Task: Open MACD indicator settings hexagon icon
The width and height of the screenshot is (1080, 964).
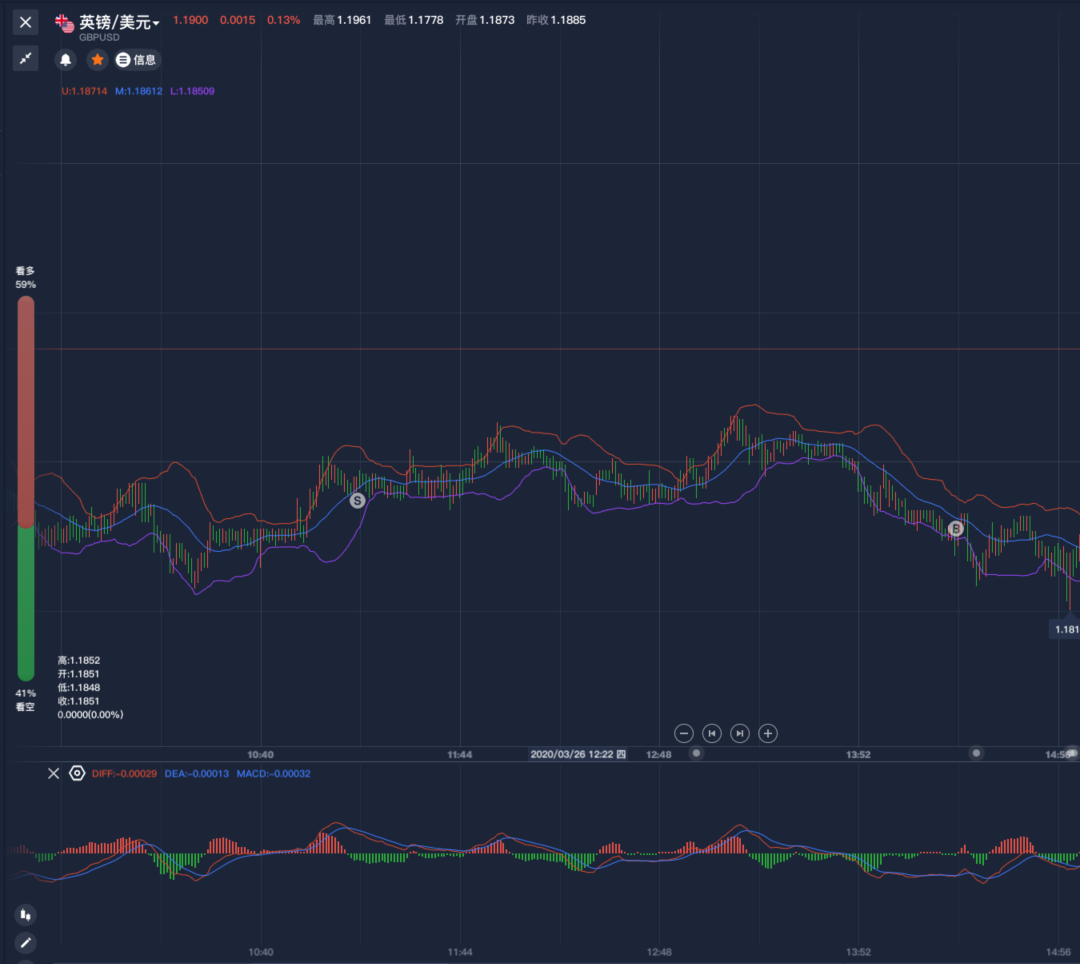Action: [x=77, y=773]
